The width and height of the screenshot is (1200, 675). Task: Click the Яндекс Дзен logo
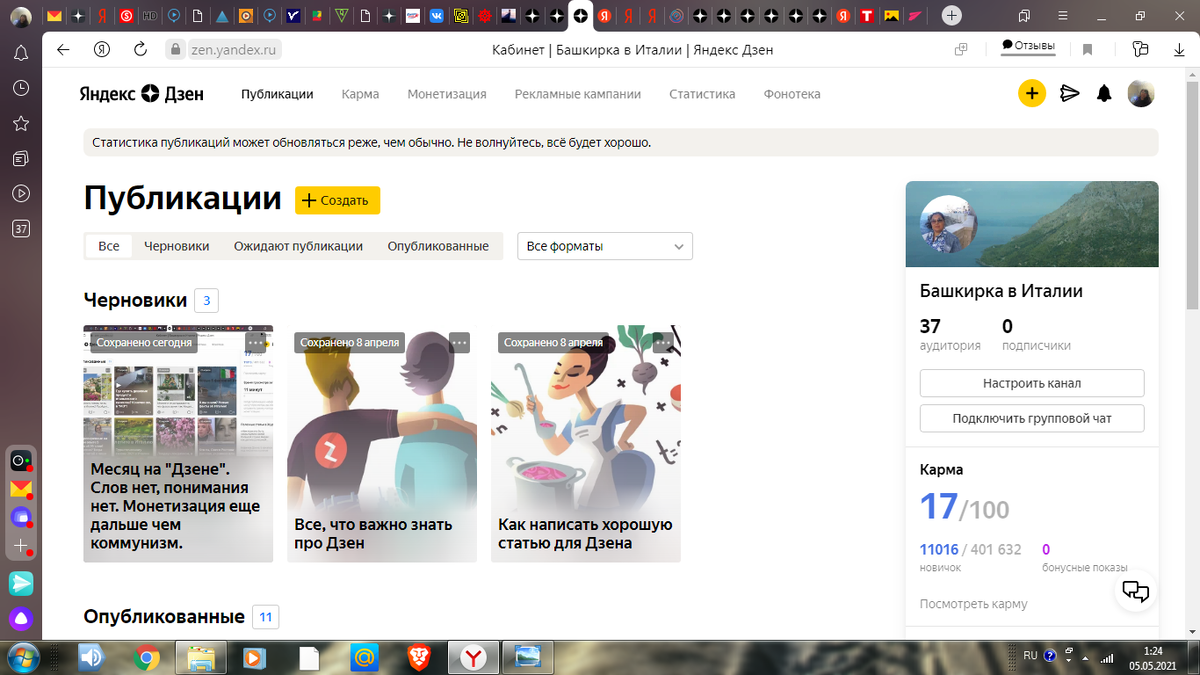[142, 94]
